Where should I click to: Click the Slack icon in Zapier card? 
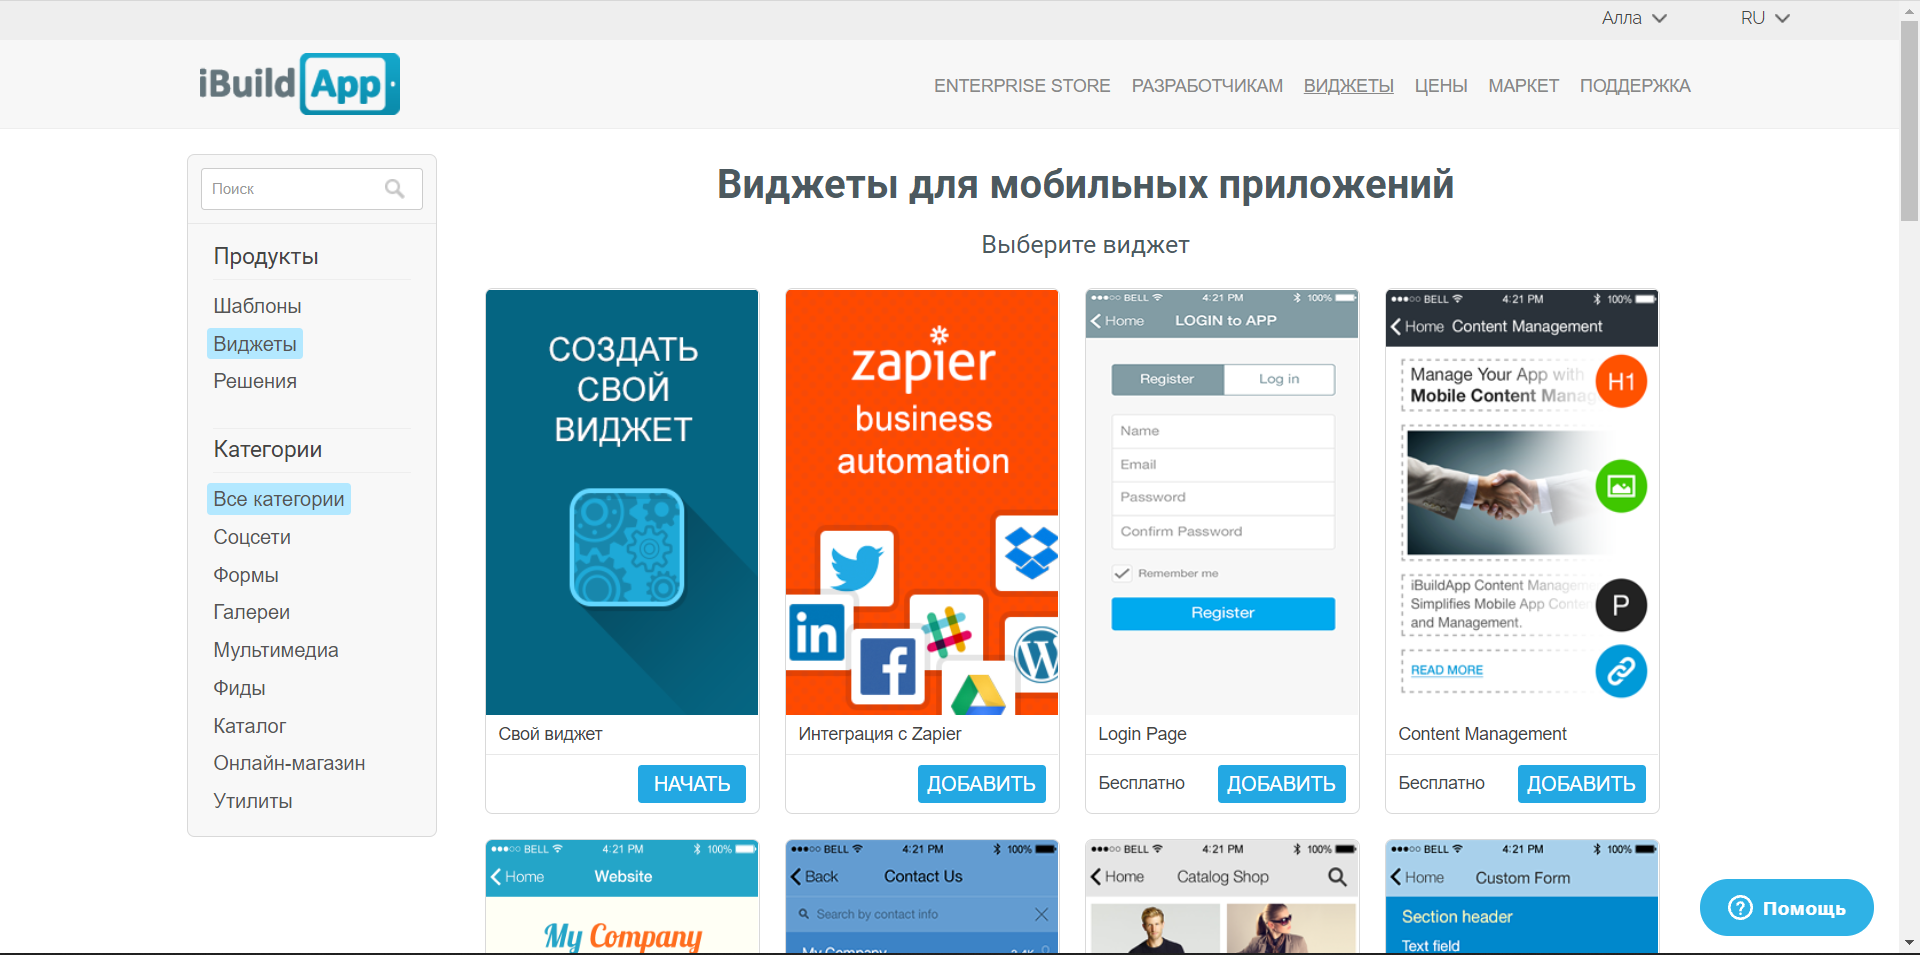click(x=946, y=630)
